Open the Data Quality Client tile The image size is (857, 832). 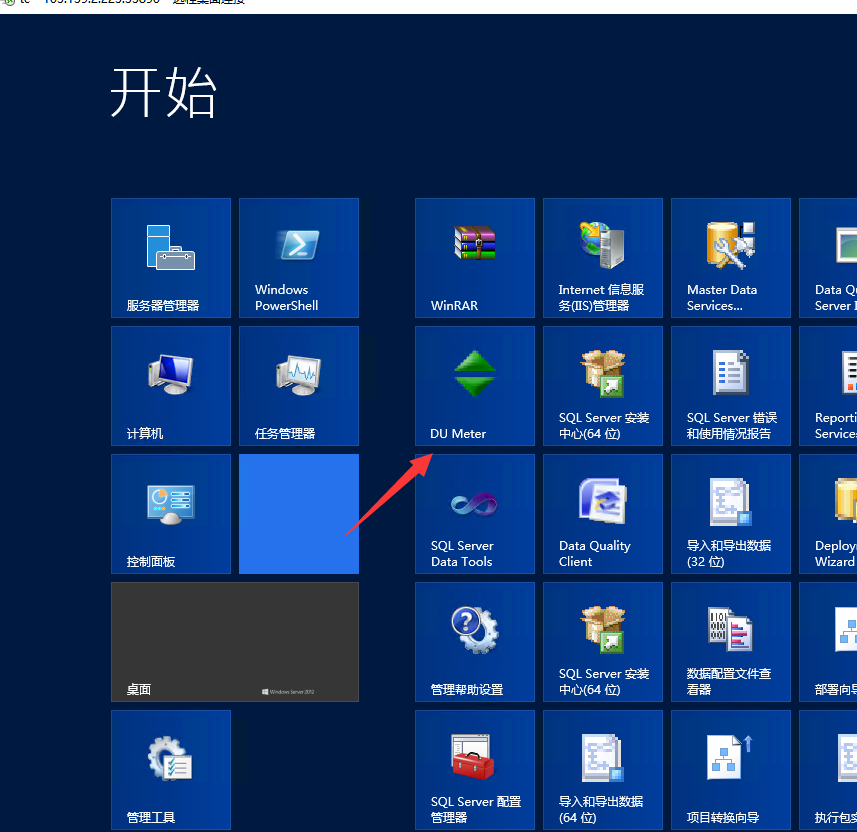point(603,514)
